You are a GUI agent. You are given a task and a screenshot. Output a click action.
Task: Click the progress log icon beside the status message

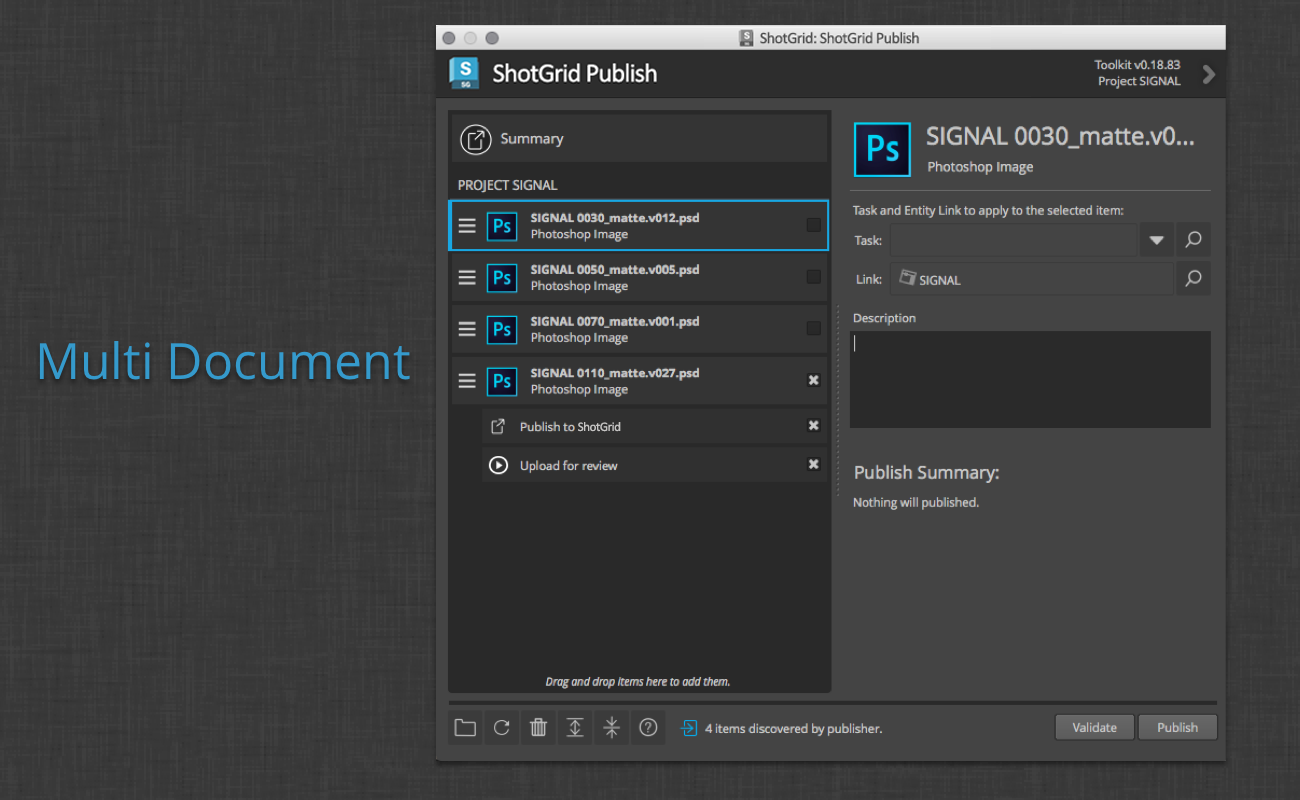coord(689,728)
